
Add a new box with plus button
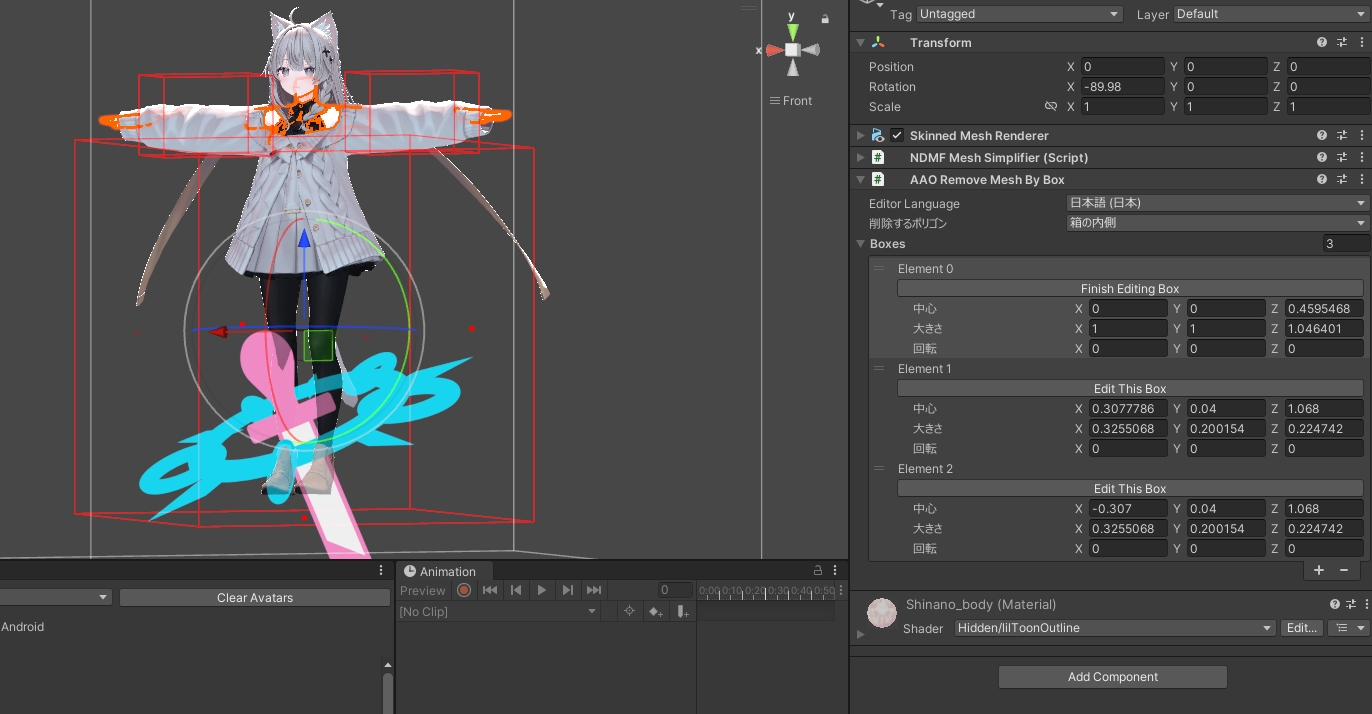tap(1319, 569)
